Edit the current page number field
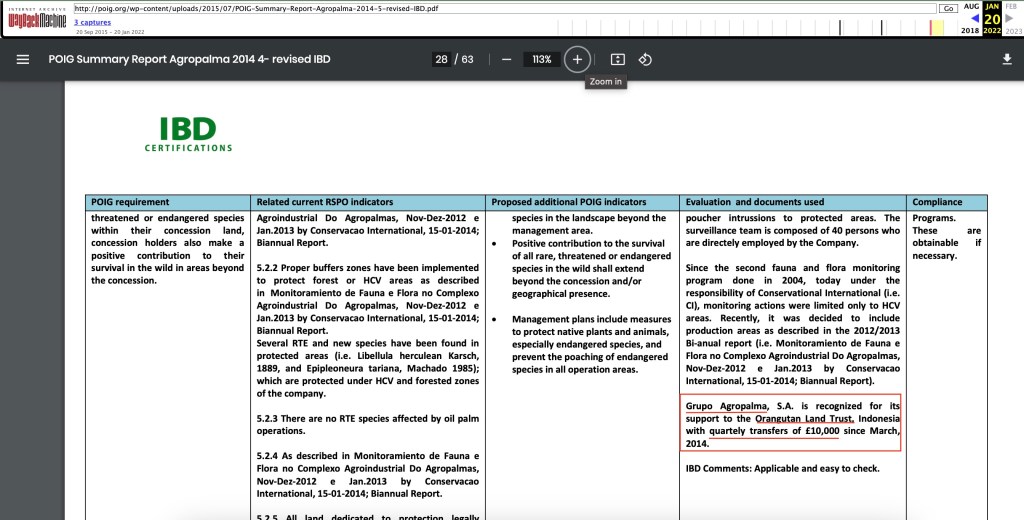 (x=441, y=59)
